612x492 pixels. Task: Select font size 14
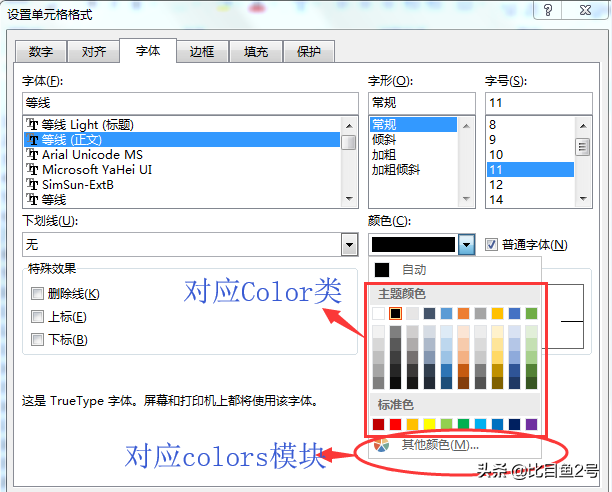[x=530, y=199]
